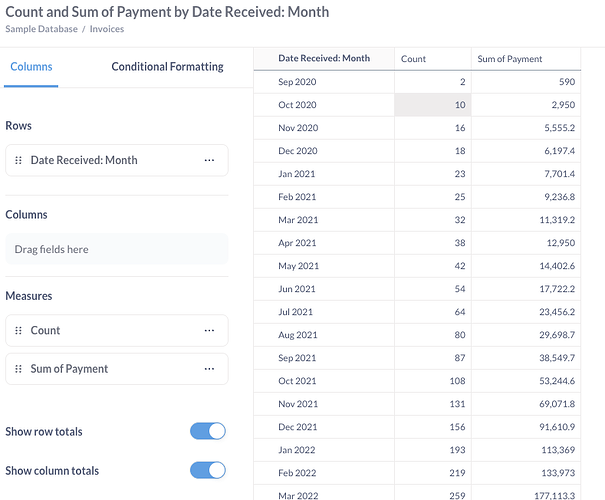Open options menu for Date Received: Month field

point(209,160)
